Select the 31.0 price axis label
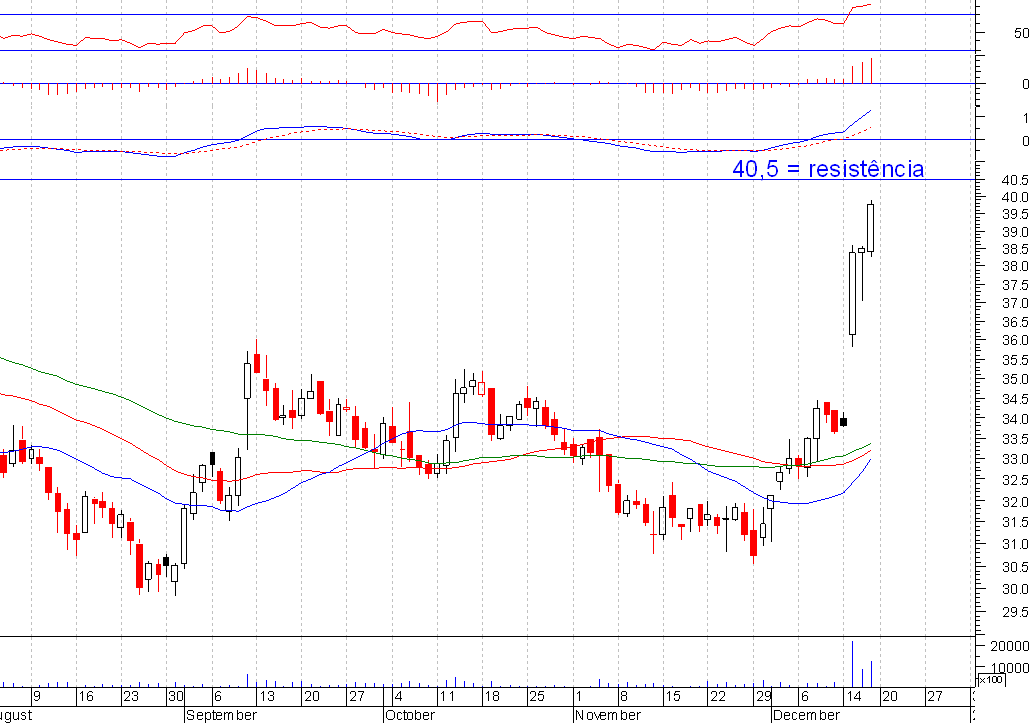The width and height of the screenshot is (1033, 723). (x=1015, y=544)
